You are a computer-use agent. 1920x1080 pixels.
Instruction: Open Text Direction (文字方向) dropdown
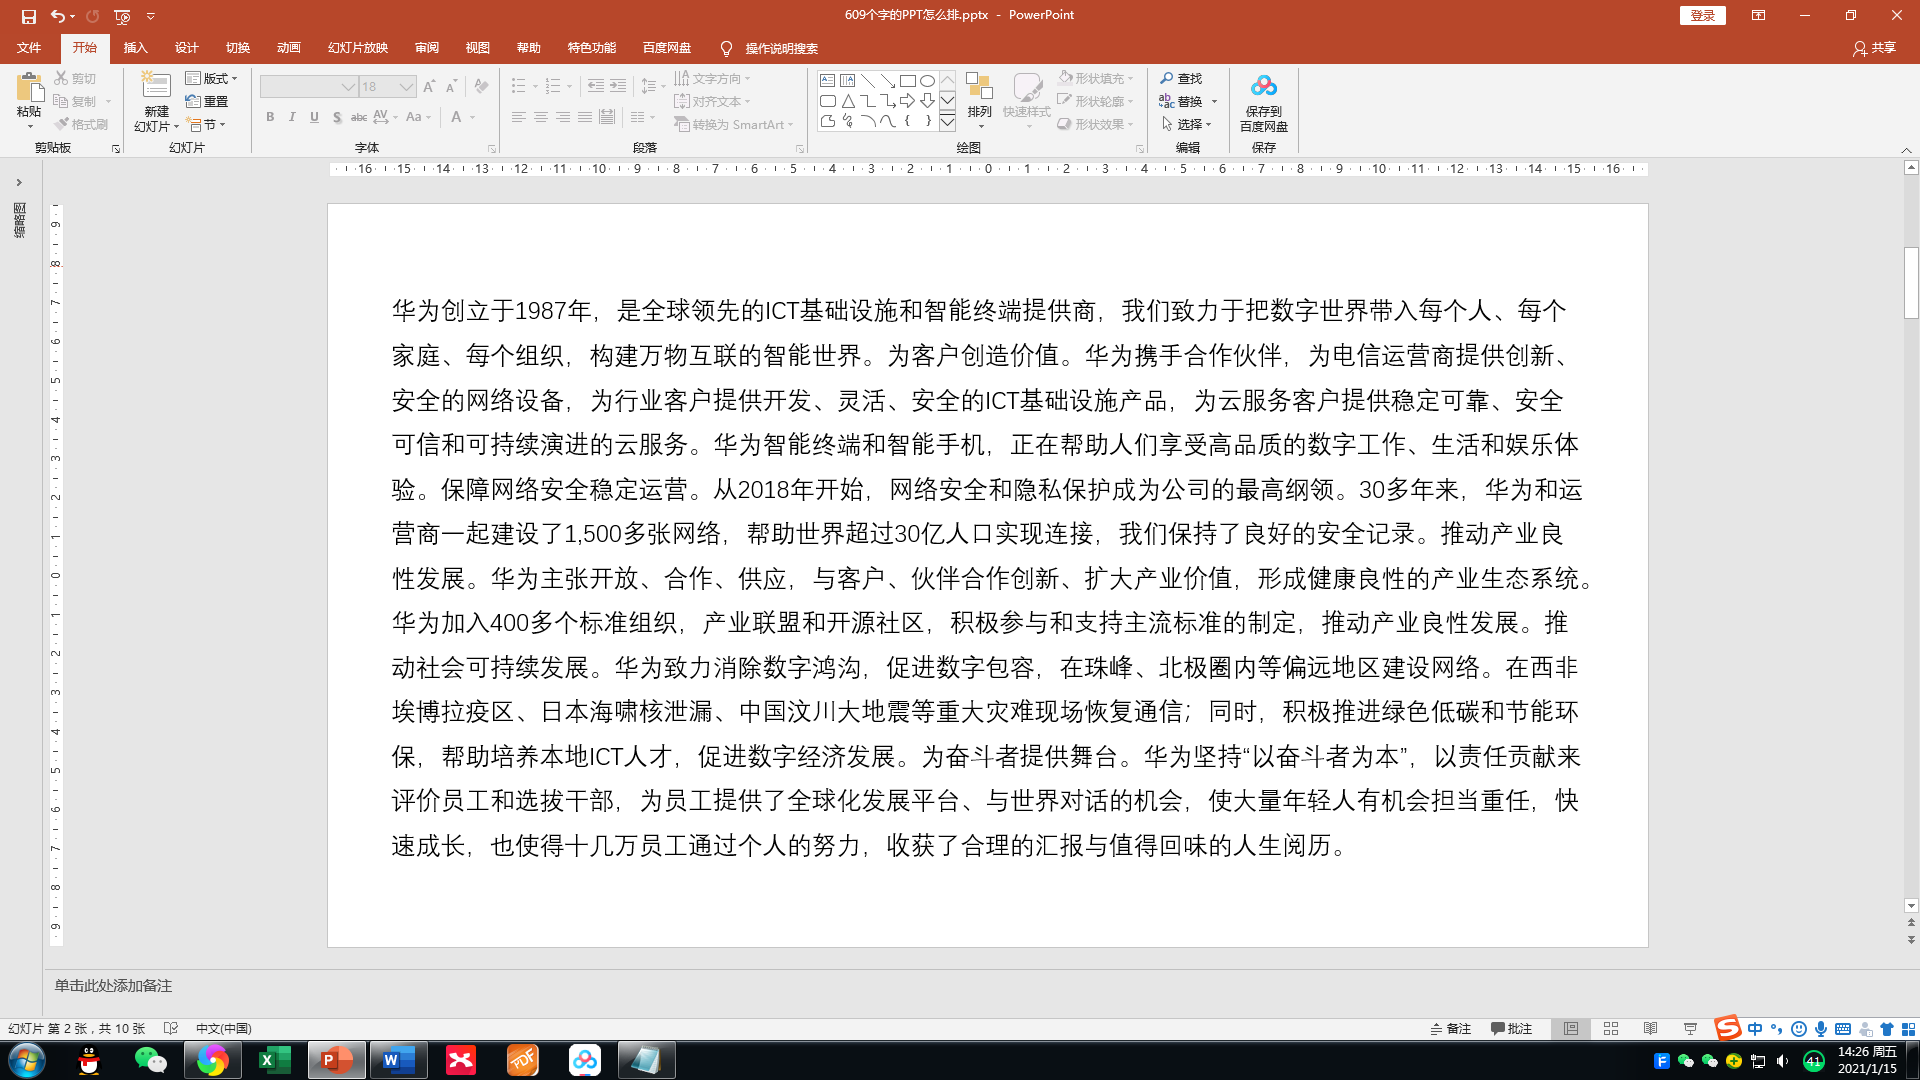712,78
